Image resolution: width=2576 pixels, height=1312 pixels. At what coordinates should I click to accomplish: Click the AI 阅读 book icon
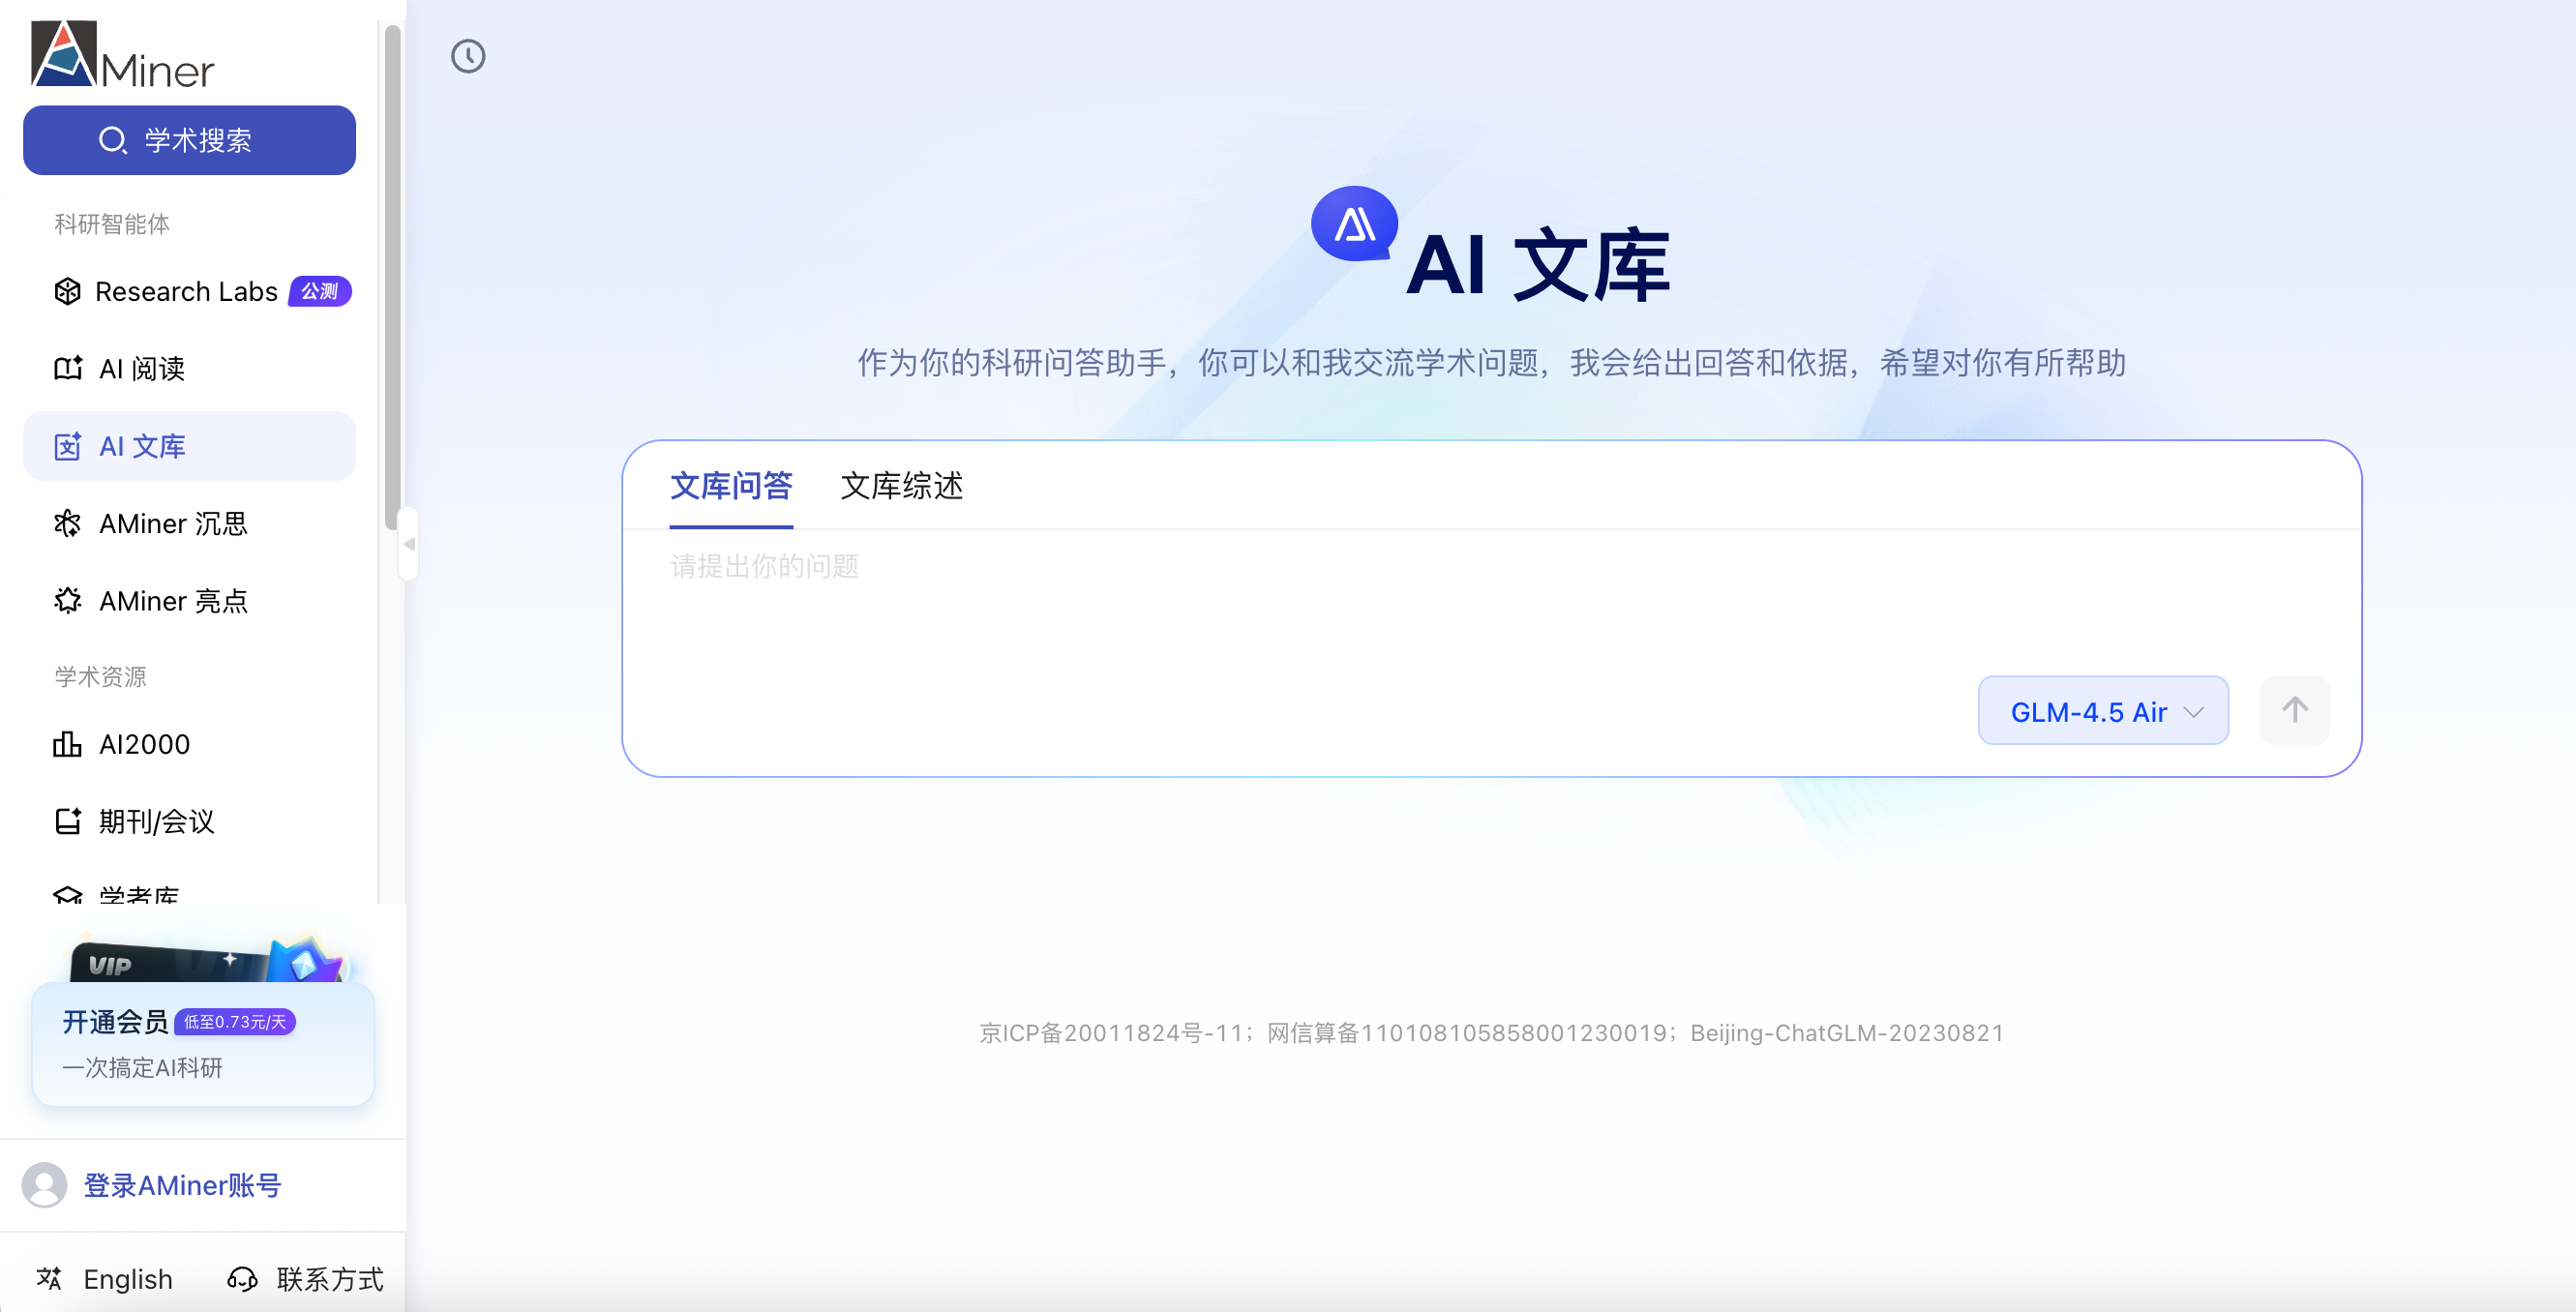coord(67,368)
